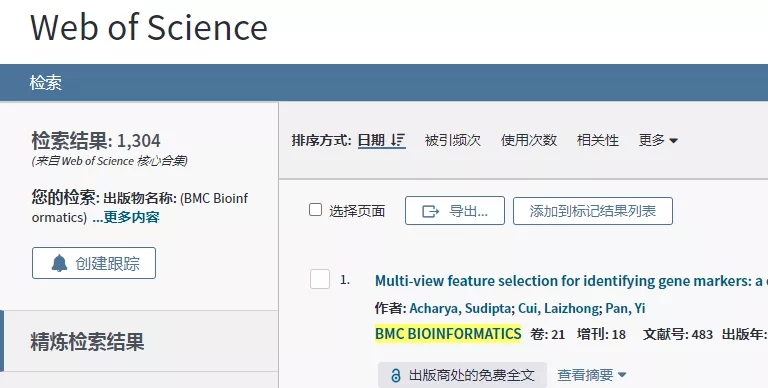
Task: Open the 检索 tab in blue bar
Action: pyautogui.click(x=46, y=83)
